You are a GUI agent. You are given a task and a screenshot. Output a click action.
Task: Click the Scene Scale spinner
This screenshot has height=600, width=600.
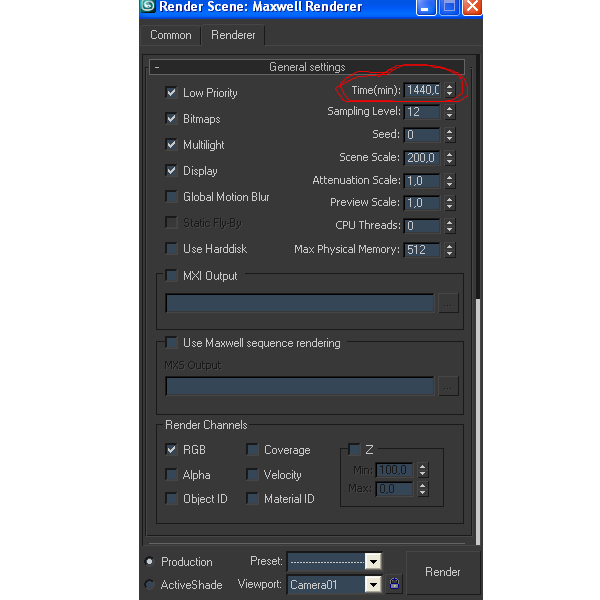click(x=450, y=158)
